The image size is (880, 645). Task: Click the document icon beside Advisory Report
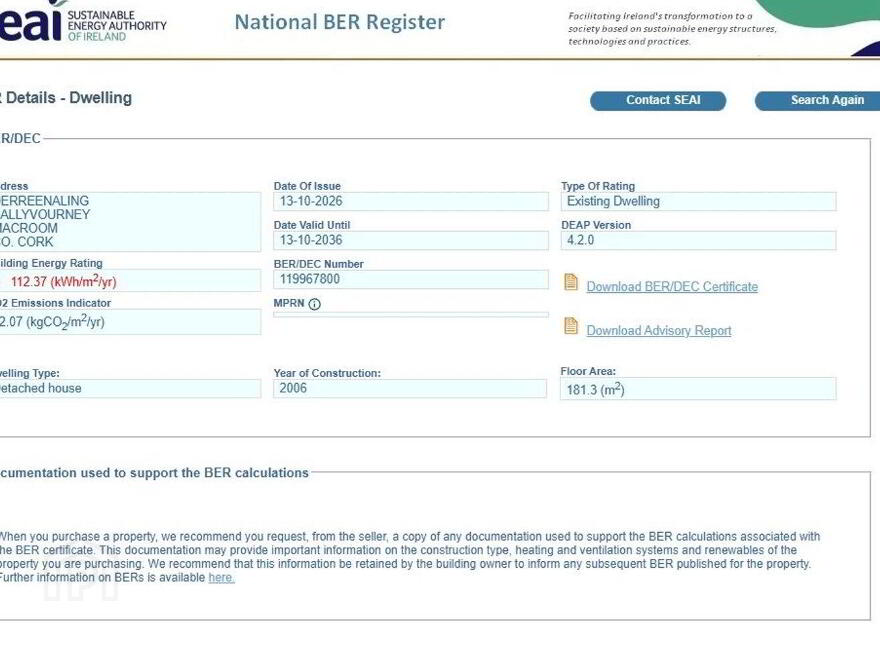571,326
